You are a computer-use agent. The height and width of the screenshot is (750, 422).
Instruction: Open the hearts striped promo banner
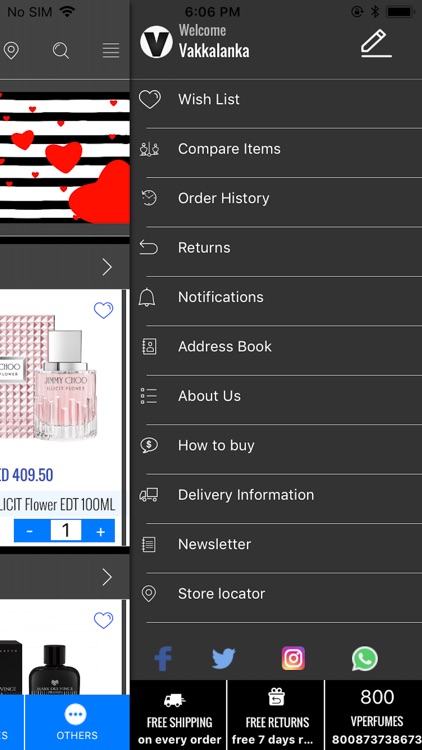(65, 158)
